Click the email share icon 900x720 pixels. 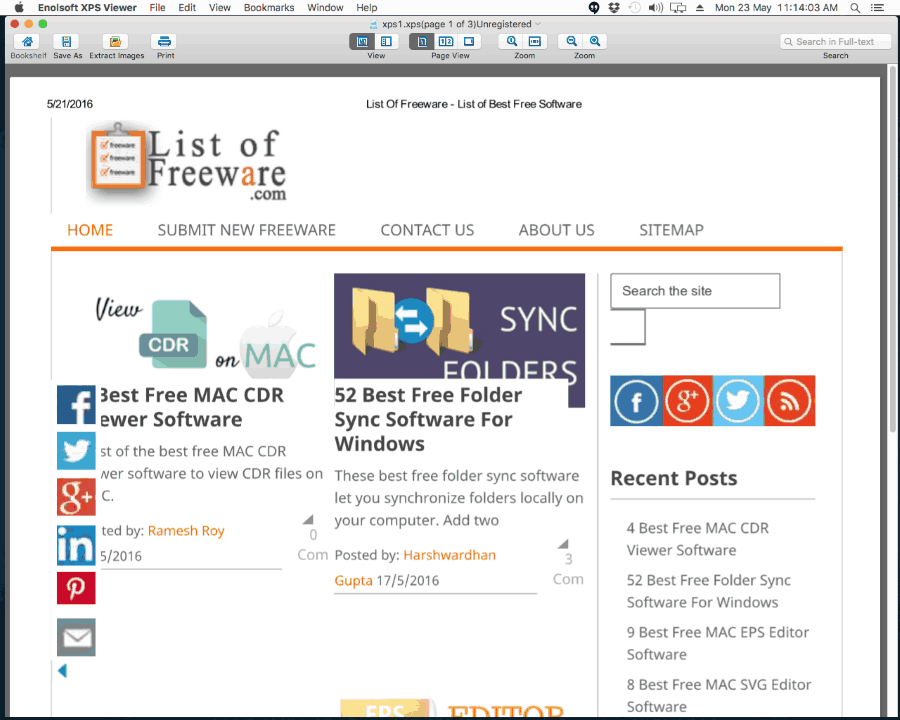[x=76, y=637]
